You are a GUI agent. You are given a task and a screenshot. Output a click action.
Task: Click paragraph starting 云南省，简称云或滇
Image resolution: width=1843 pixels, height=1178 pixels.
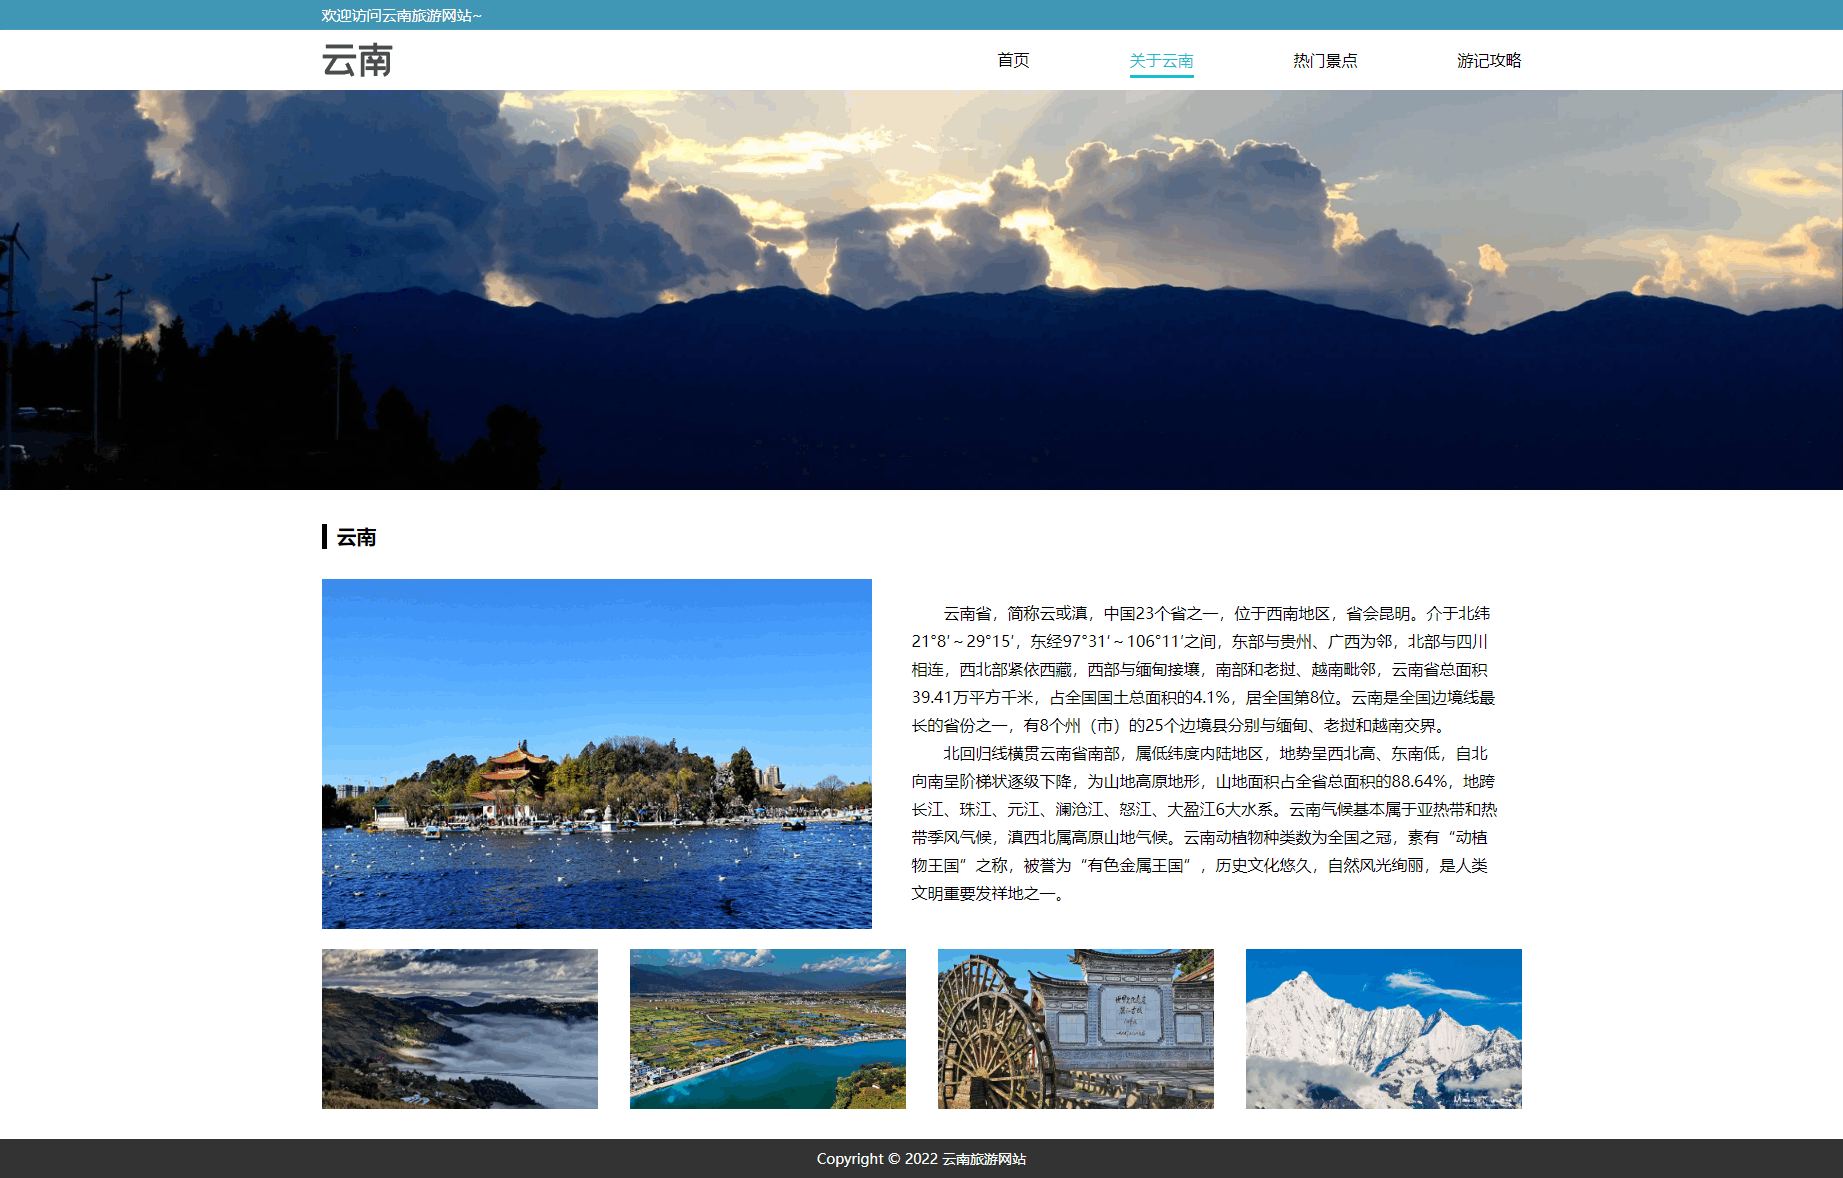[1203, 669]
